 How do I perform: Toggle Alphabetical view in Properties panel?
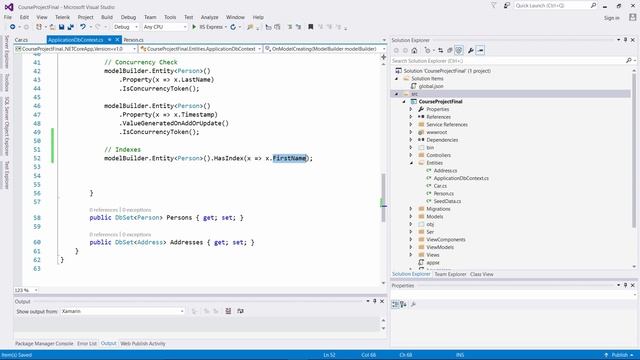(x=403, y=304)
